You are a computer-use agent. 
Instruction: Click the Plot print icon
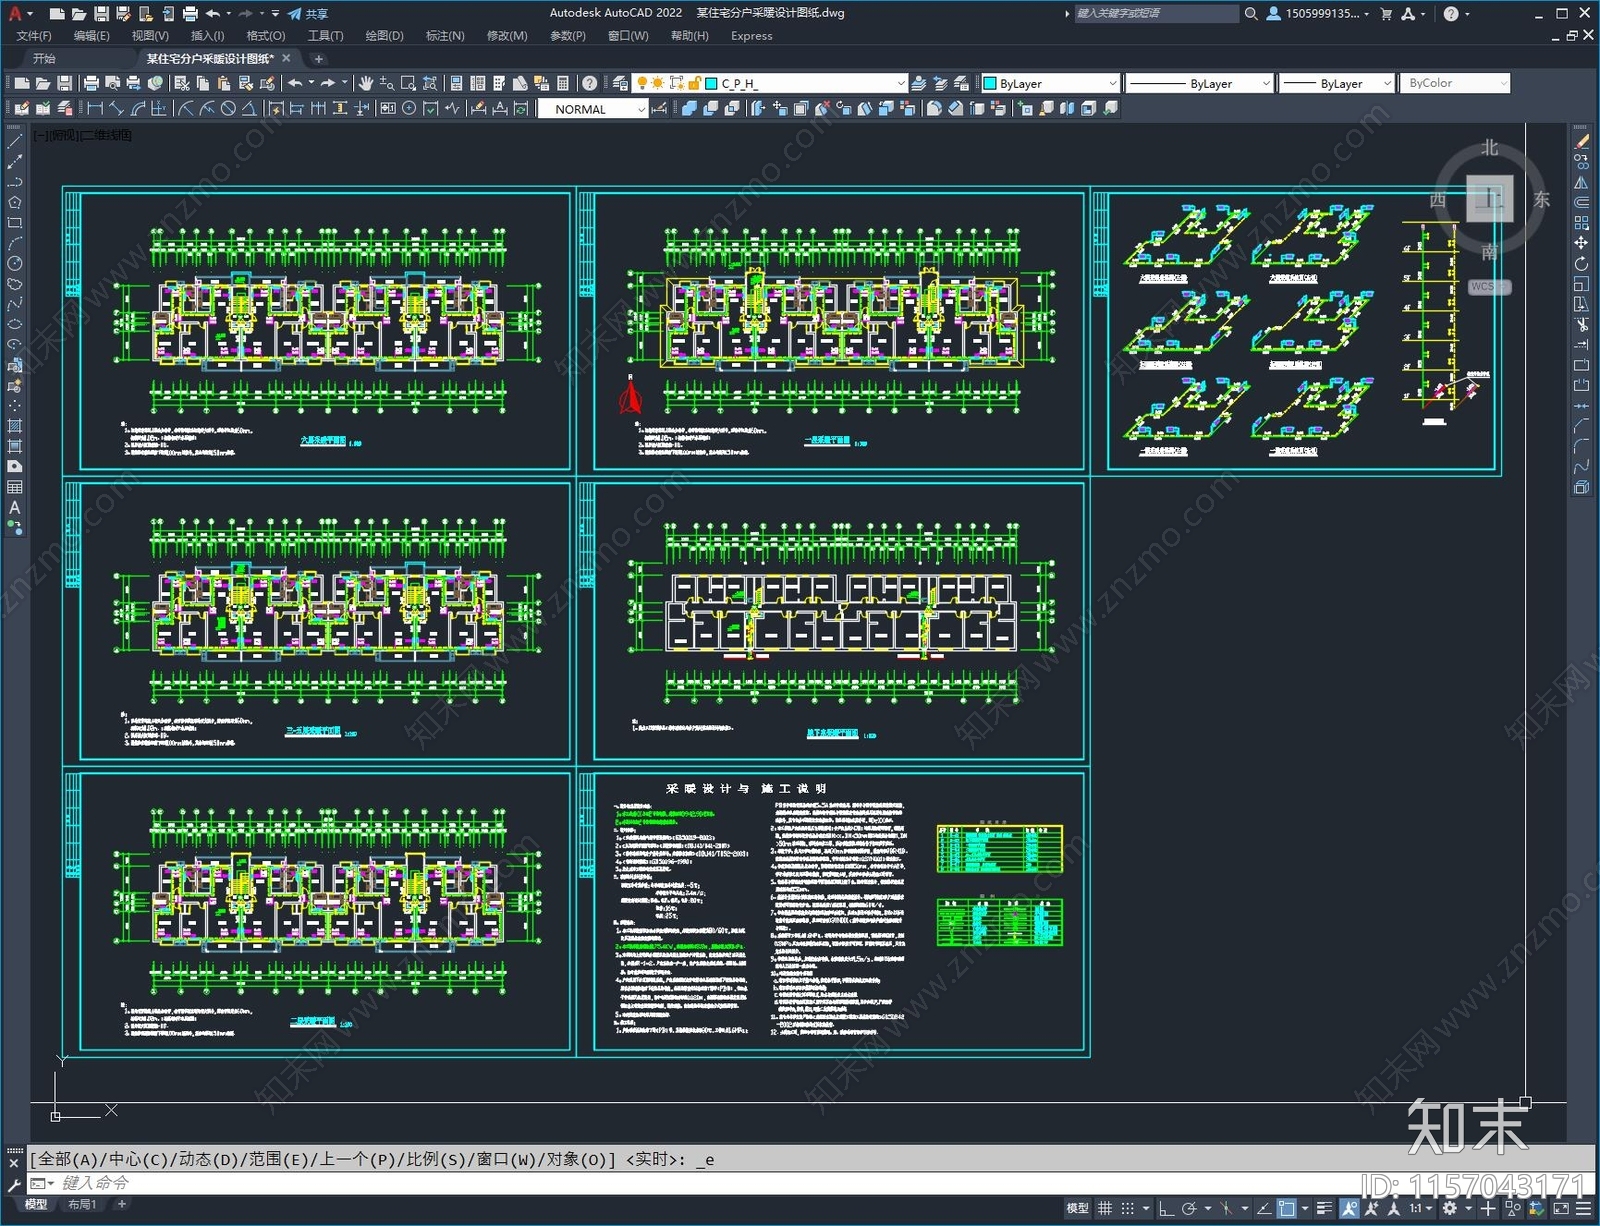(x=91, y=83)
